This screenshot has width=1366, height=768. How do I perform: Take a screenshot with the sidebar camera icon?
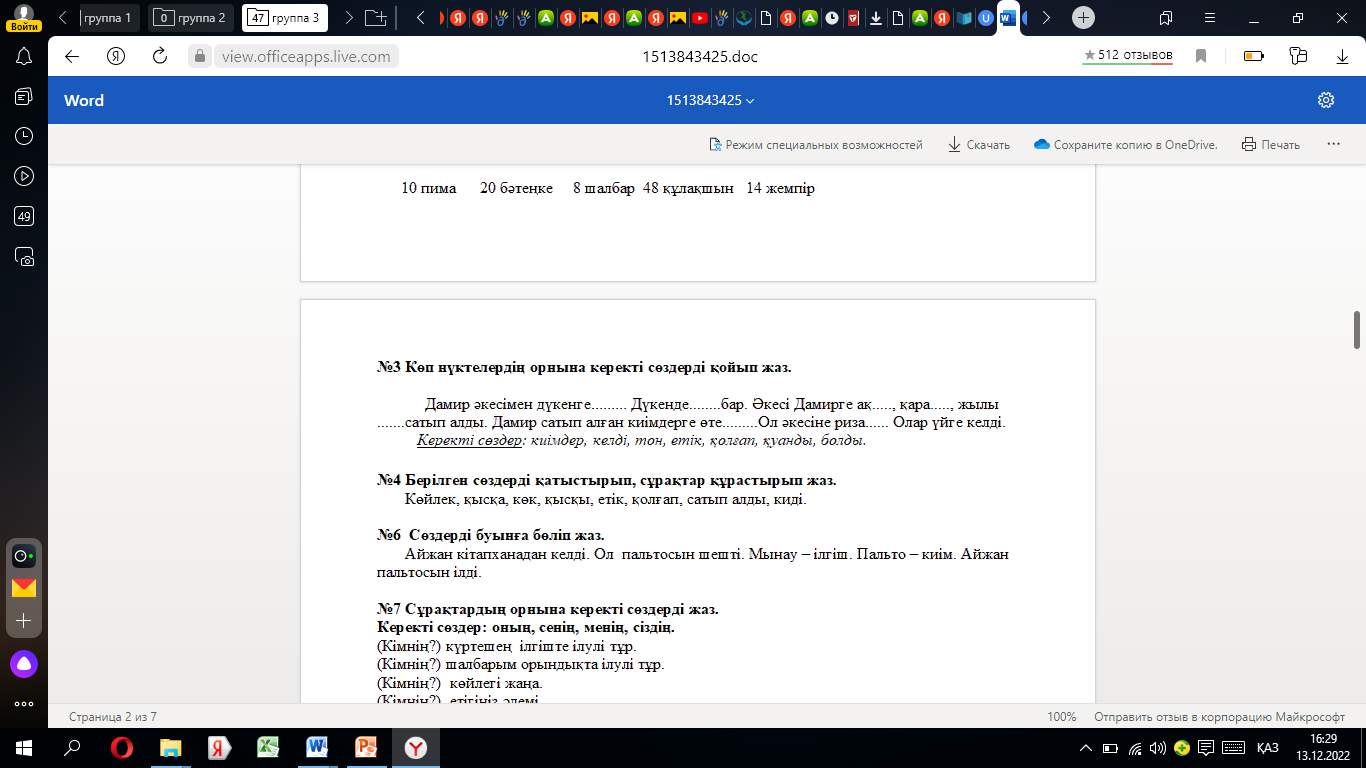click(x=24, y=256)
